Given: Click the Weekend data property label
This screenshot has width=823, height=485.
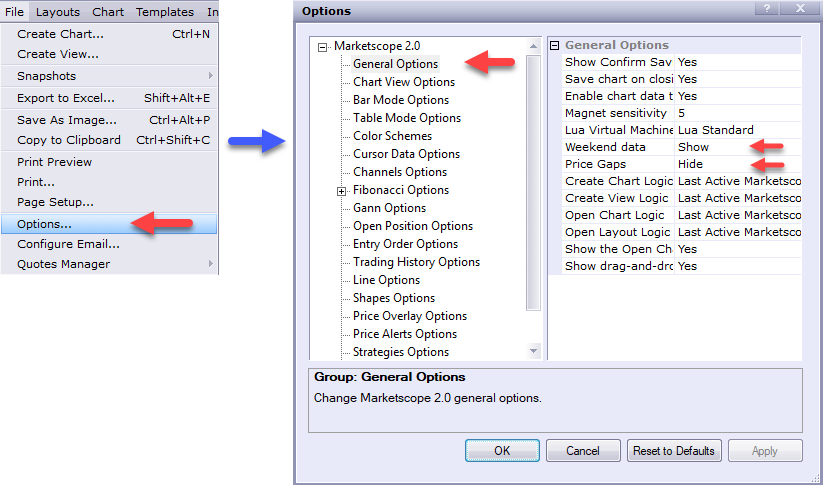Looking at the screenshot, I should pos(605,147).
